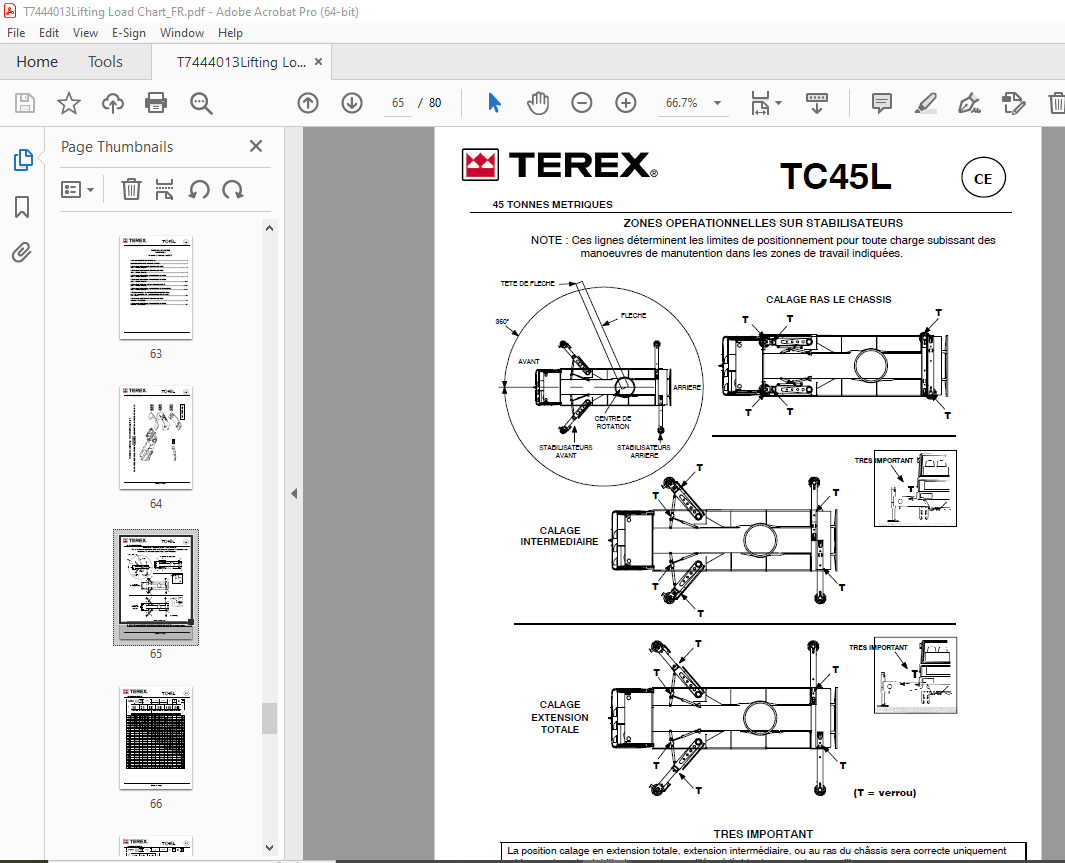Select page 66 thumbnail
The image size is (1065, 863).
point(156,738)
